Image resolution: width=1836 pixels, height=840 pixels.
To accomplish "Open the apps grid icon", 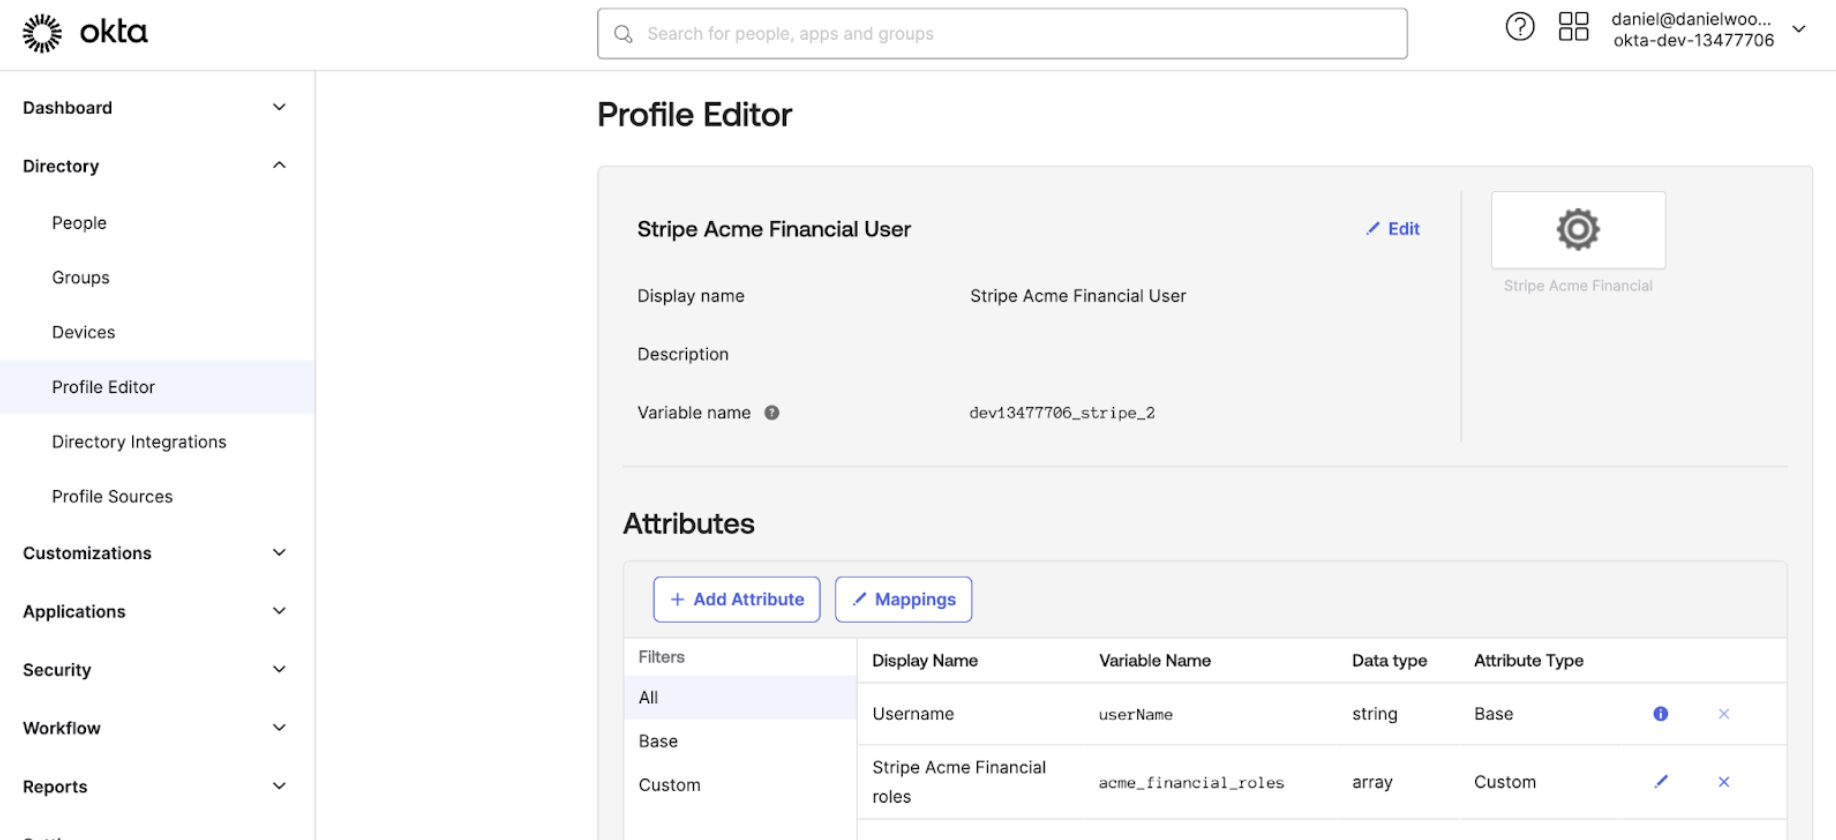I will (1574, 27).
